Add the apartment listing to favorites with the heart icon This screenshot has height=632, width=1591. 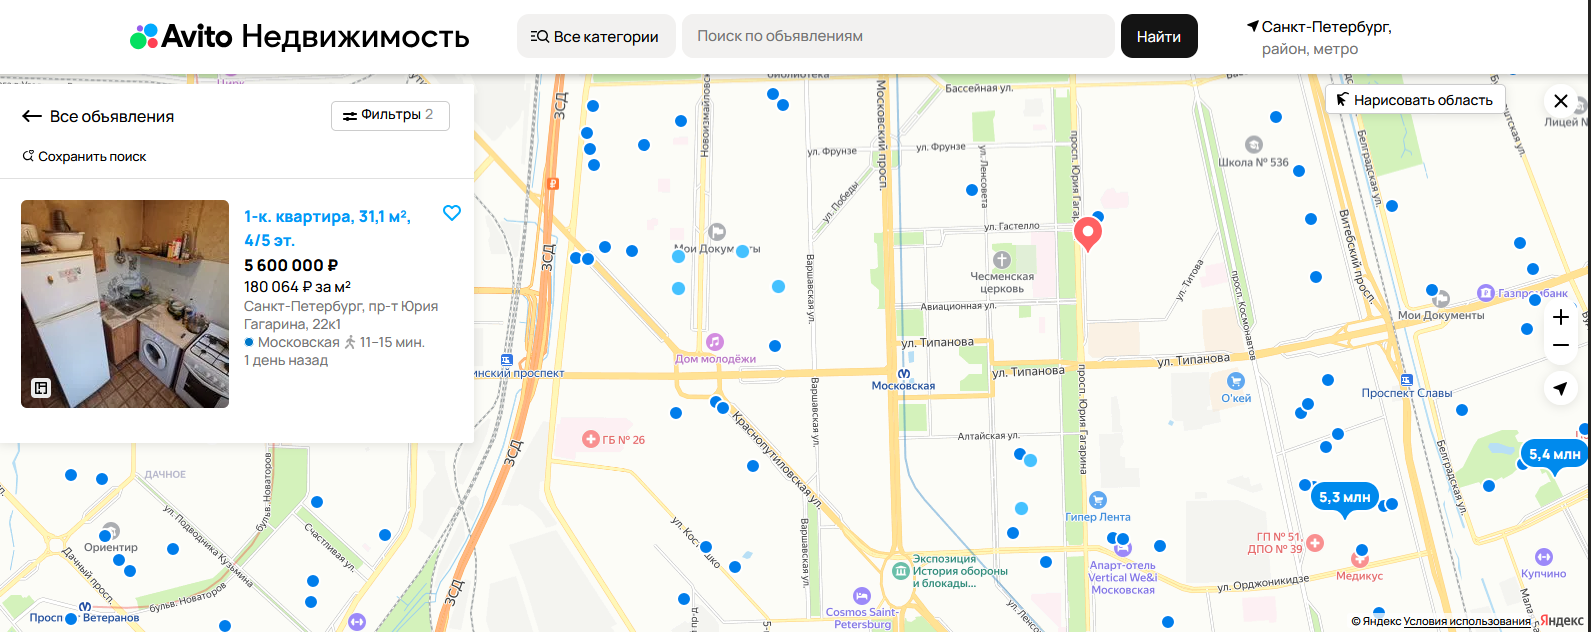[x=452, y=213]
